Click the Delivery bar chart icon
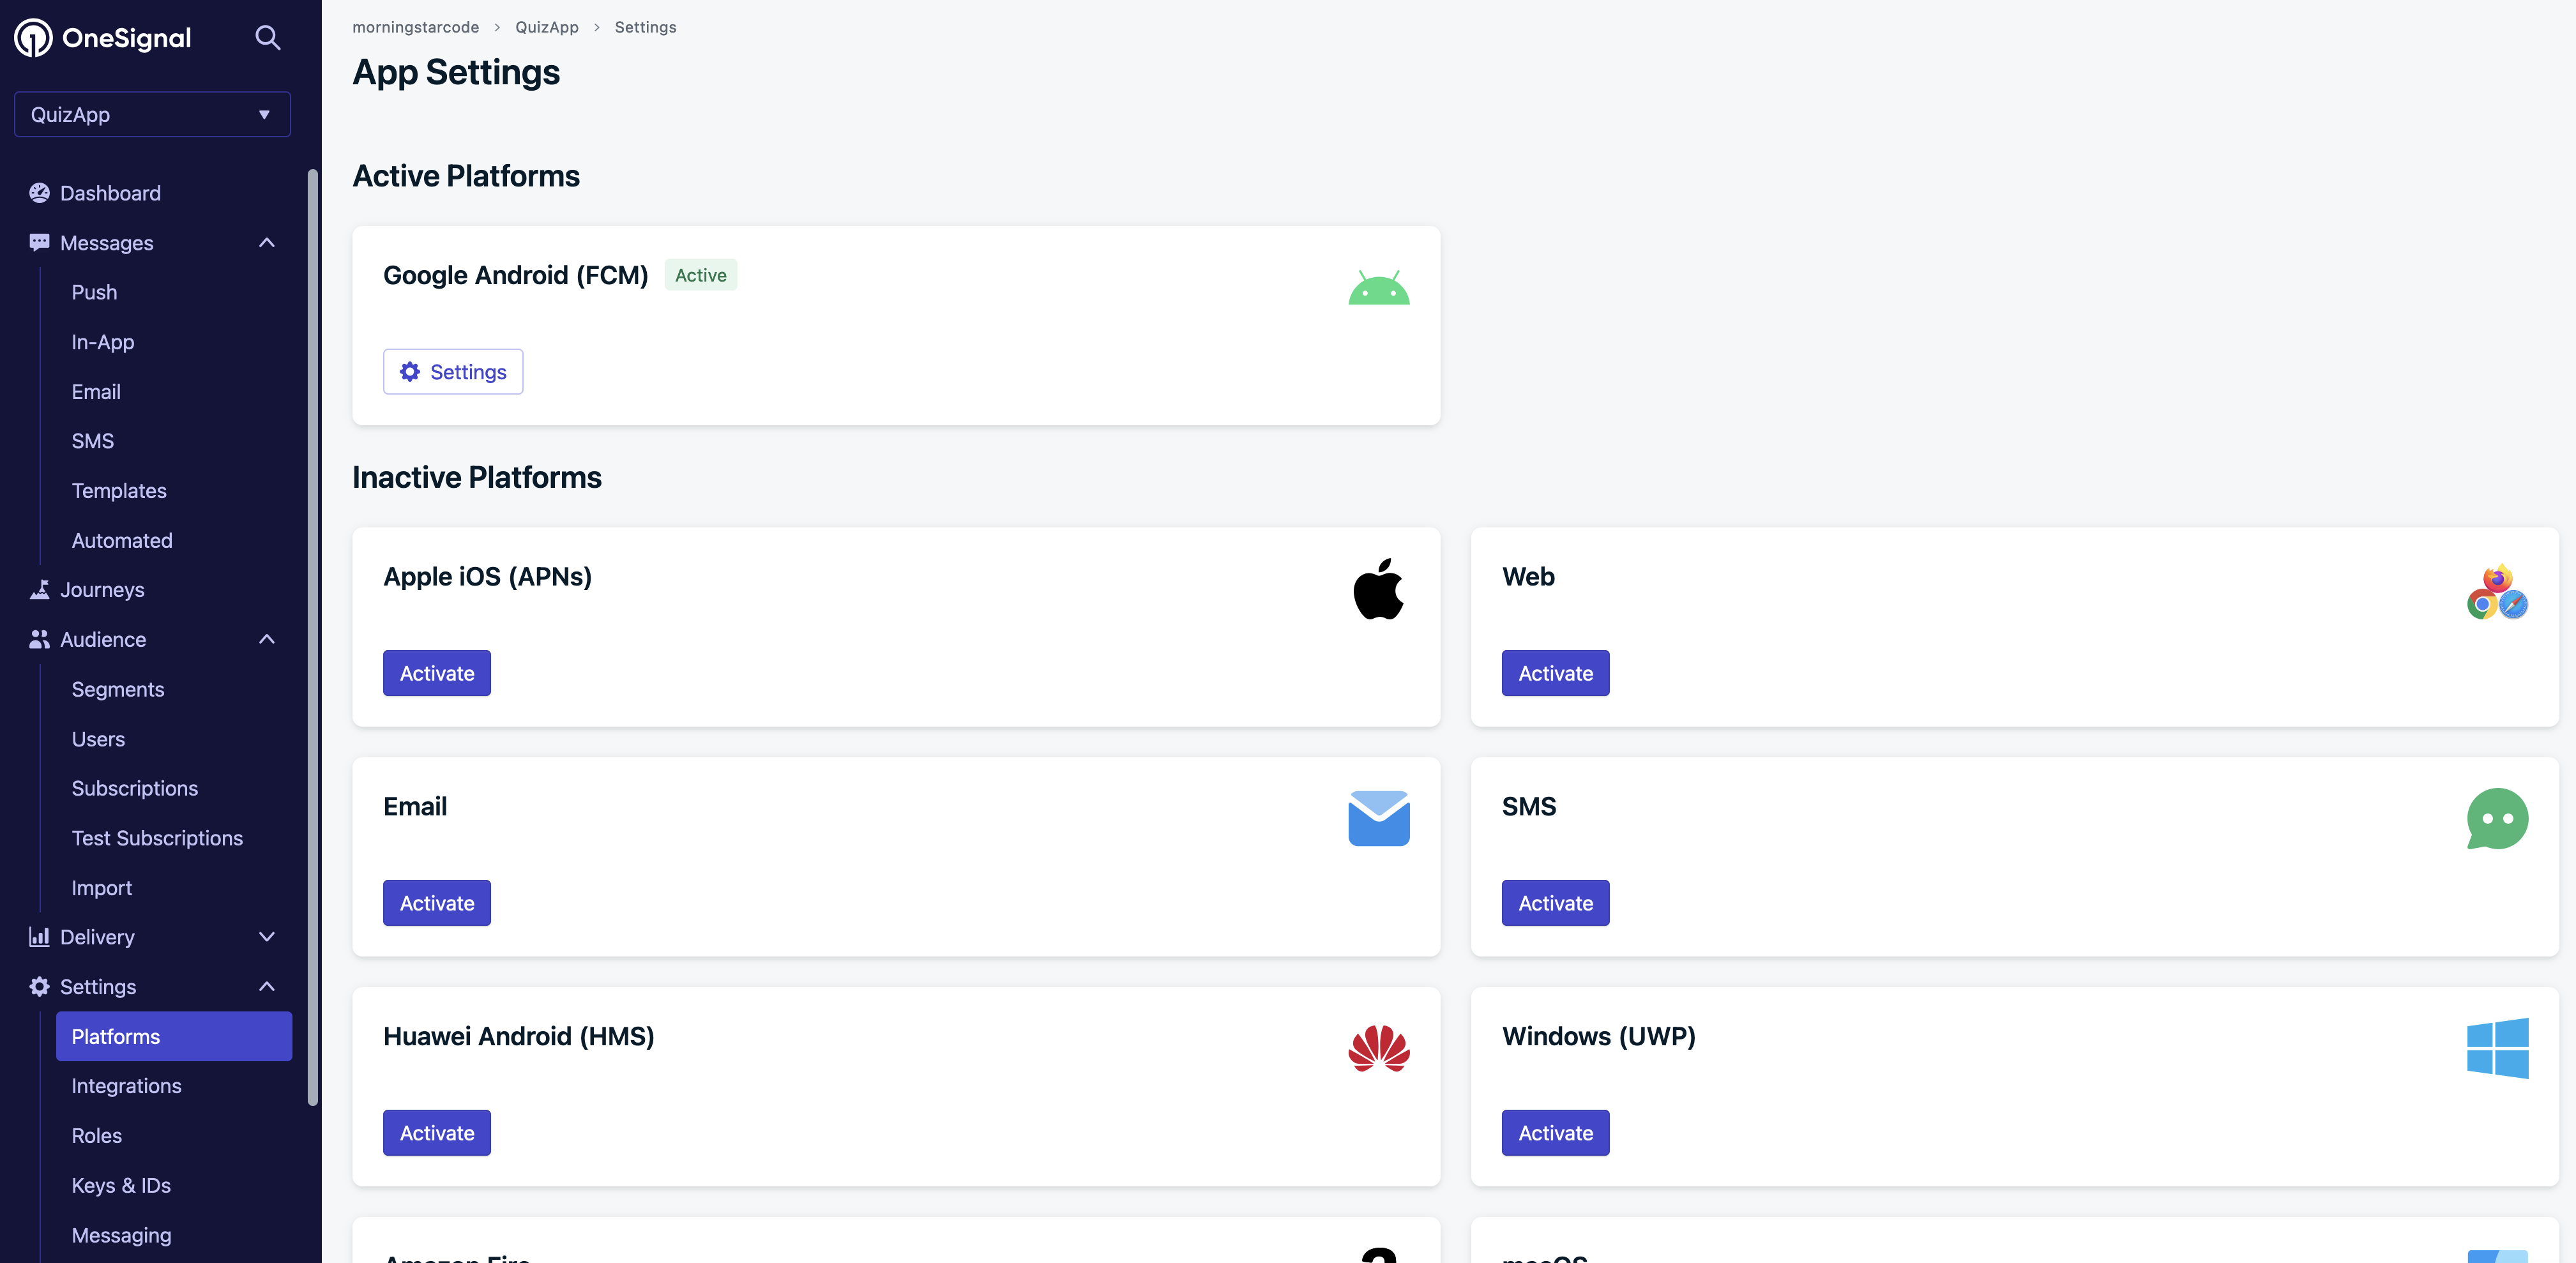Screen dimensions: 2576x1263 pyautogui.click(x=39, y=937)
